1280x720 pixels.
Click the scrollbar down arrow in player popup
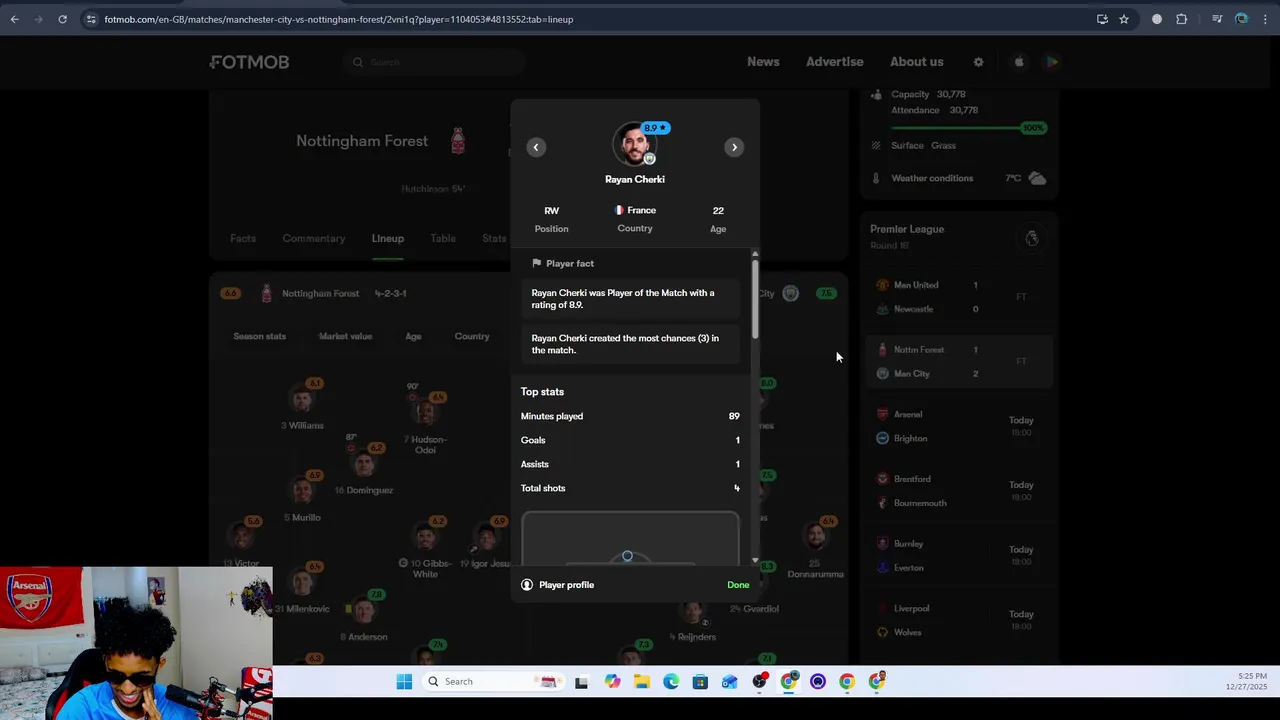755,561
